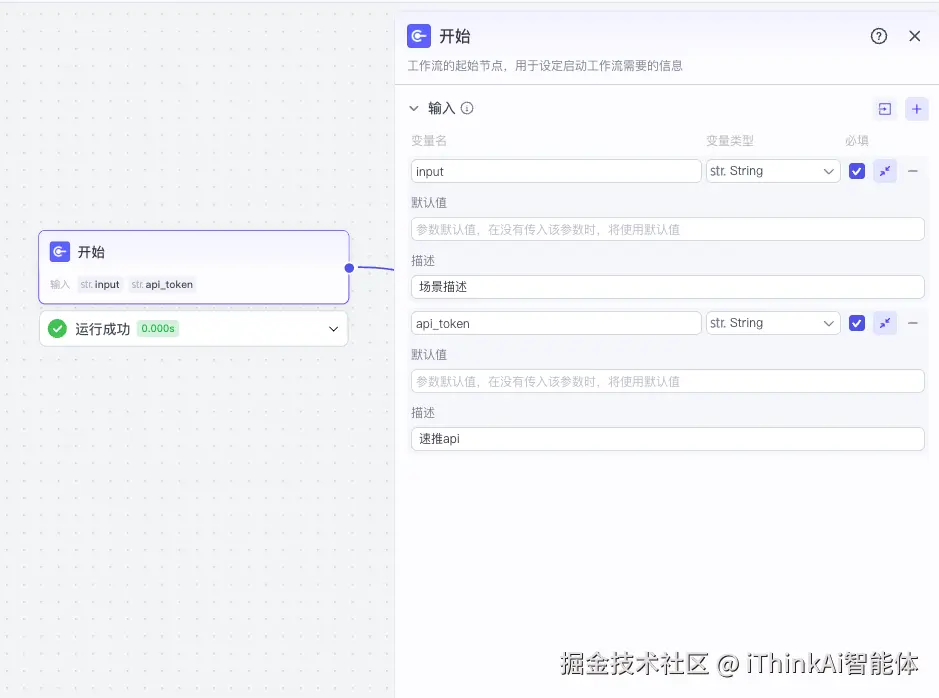Collapse the 输入 section chevron
Screen dimensions: 939x698
tap(414, 108)
